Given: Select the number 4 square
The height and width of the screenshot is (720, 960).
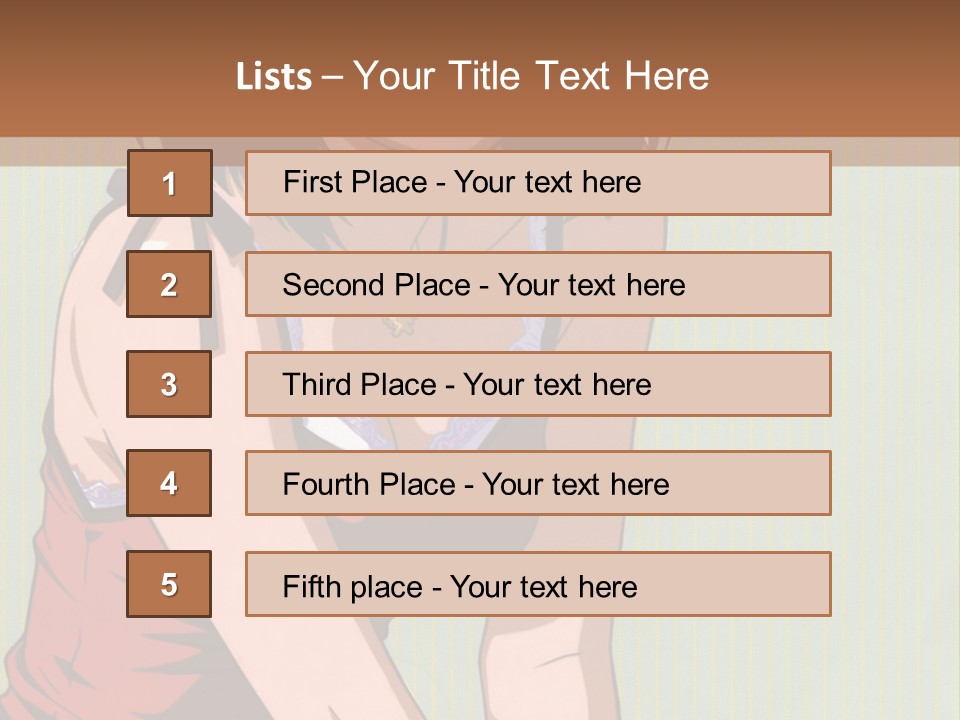Looking at the screenshot, I should point(169,483).
